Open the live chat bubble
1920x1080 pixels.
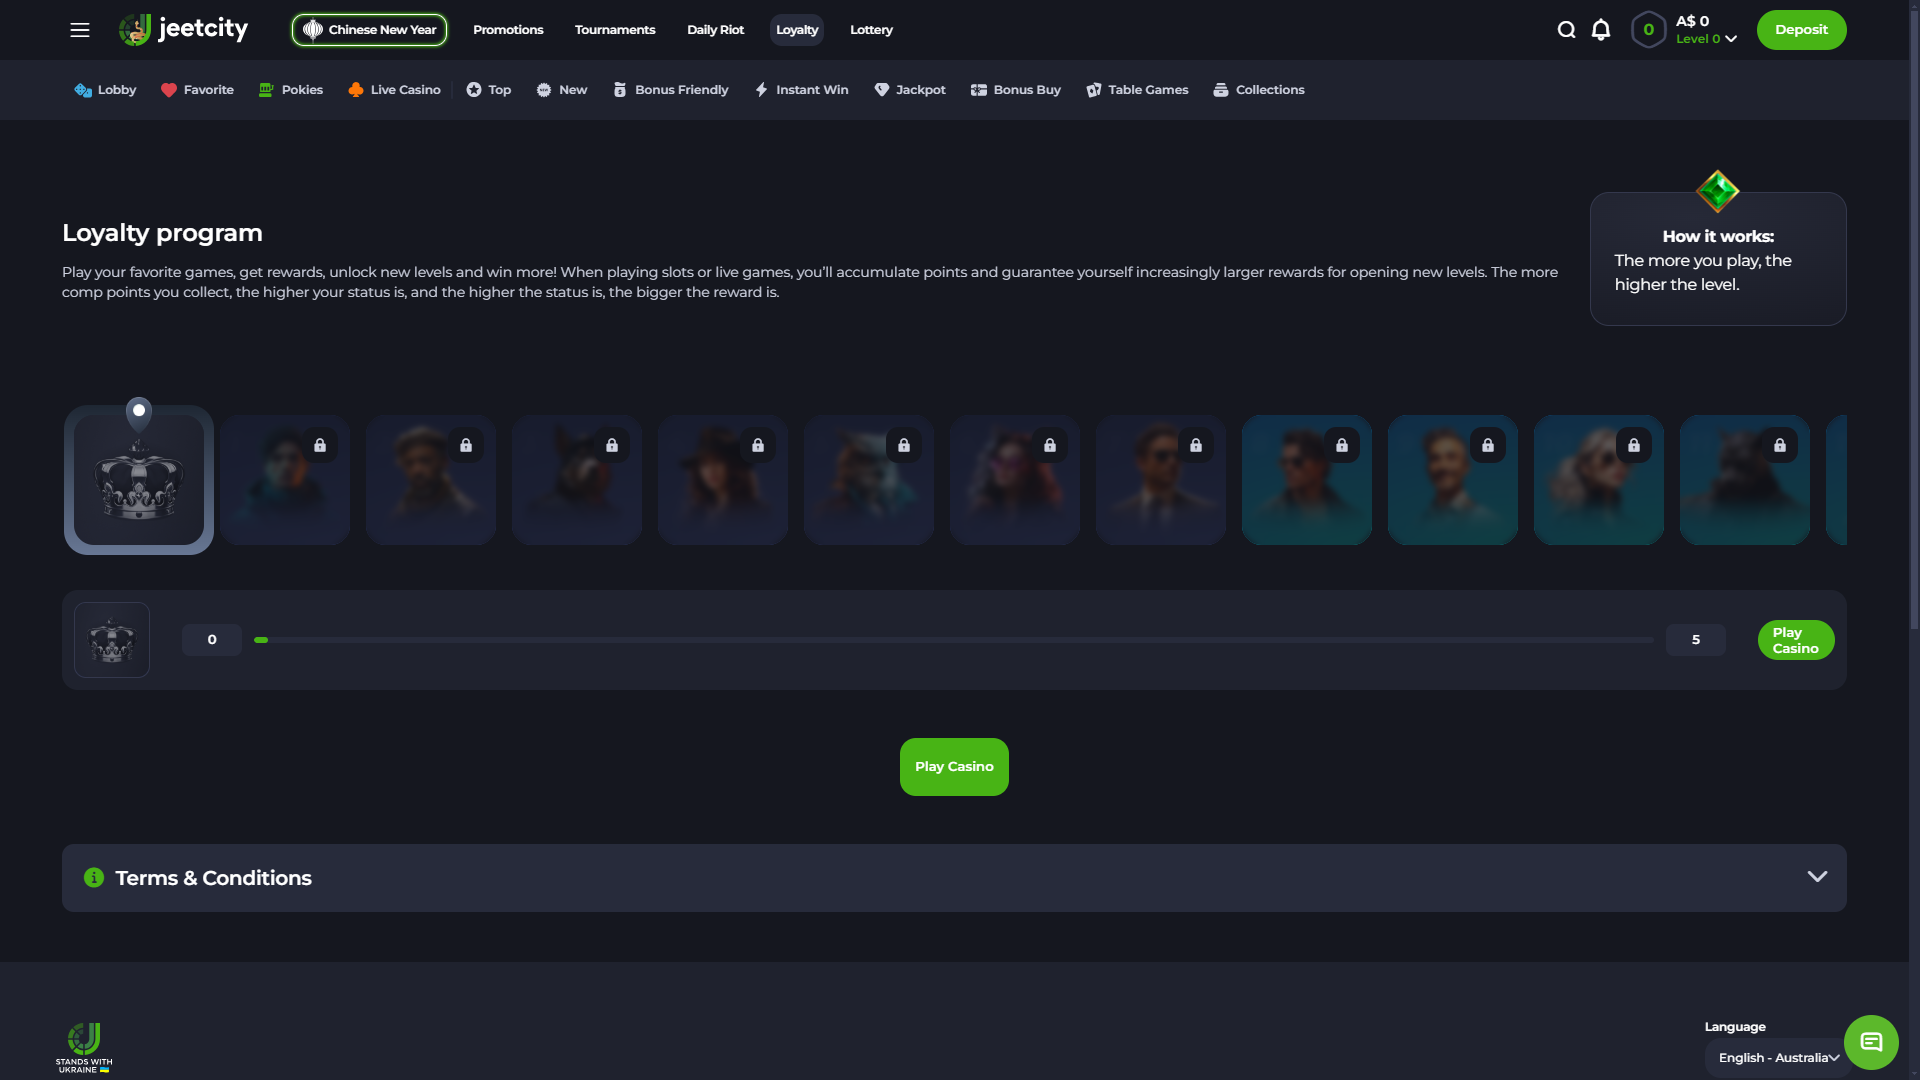coord(1870,1042)
